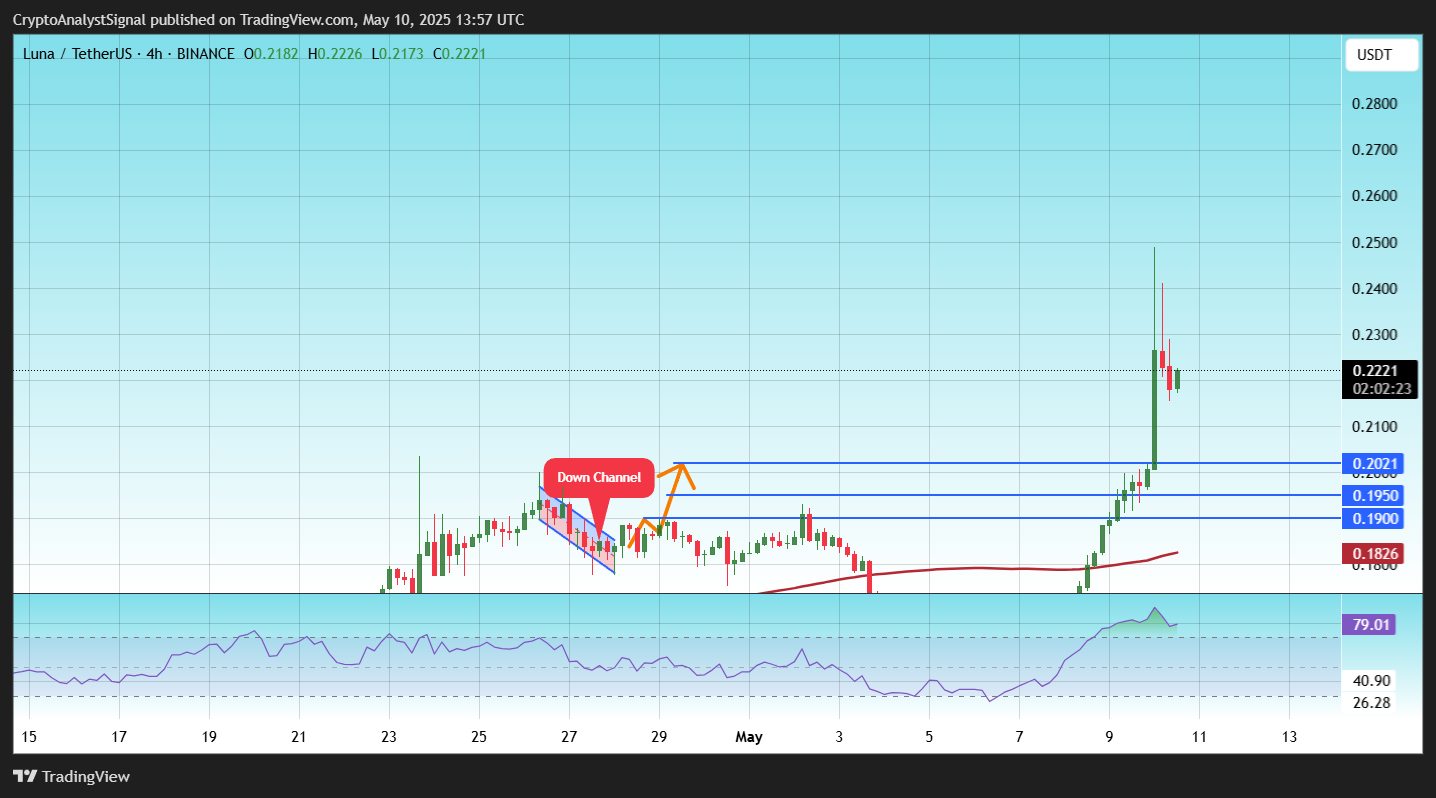Click the May label on time axis
The width and height of the screenshot is (1436, 798).
[749, 737]
